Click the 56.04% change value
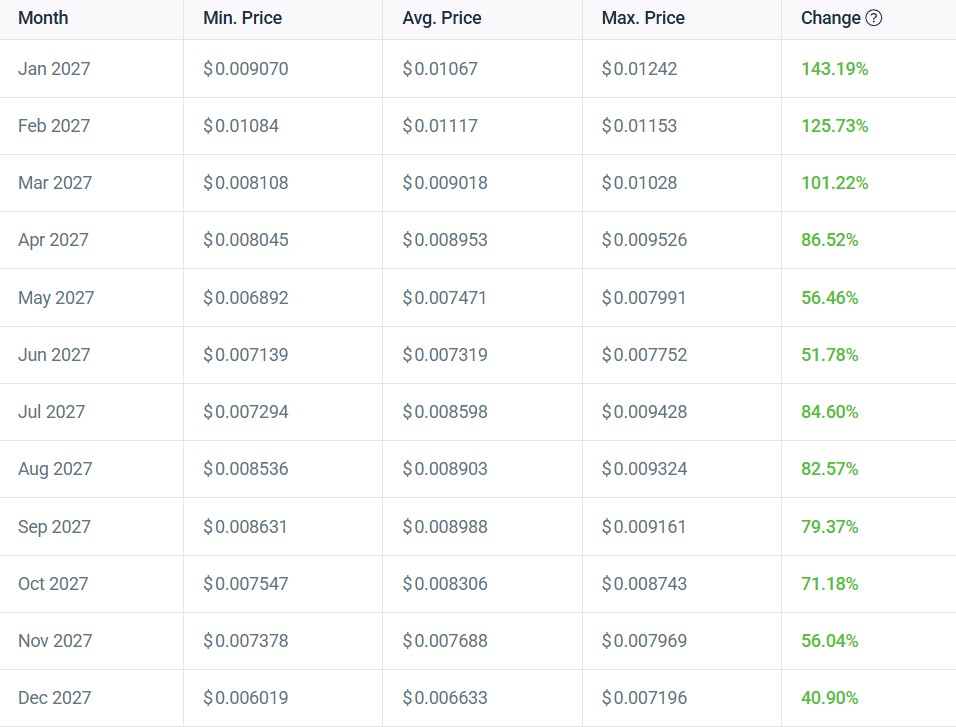 point(829,641)
